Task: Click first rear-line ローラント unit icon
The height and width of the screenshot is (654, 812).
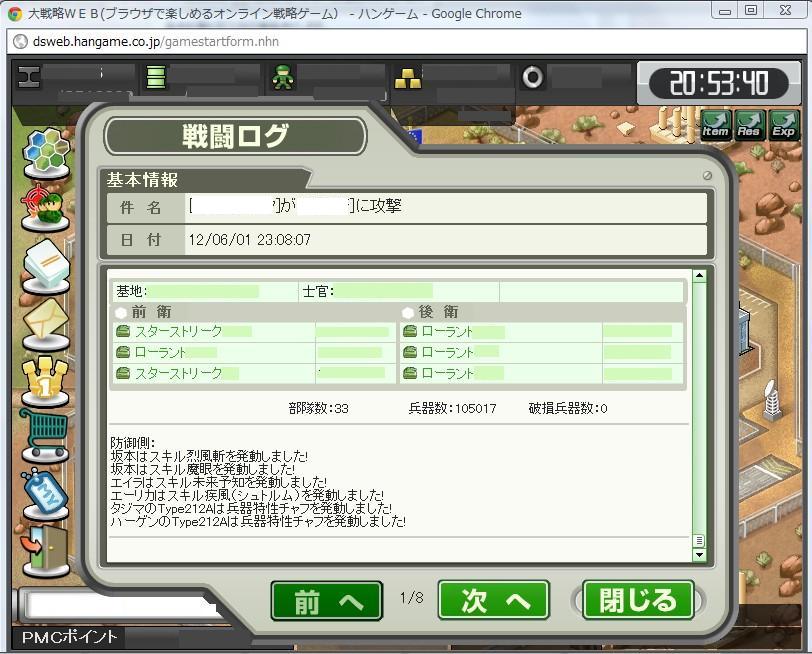Action: (410, 331)
